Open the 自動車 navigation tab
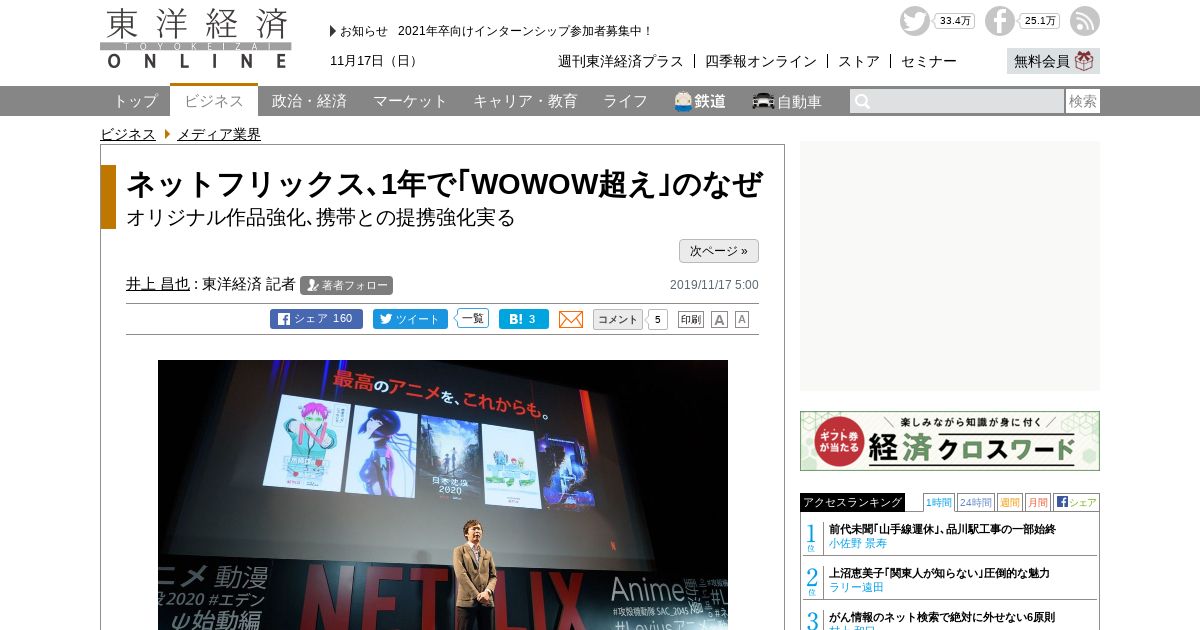The width and height of the screenshot is (1200, 630). click(x=787, y=101)
